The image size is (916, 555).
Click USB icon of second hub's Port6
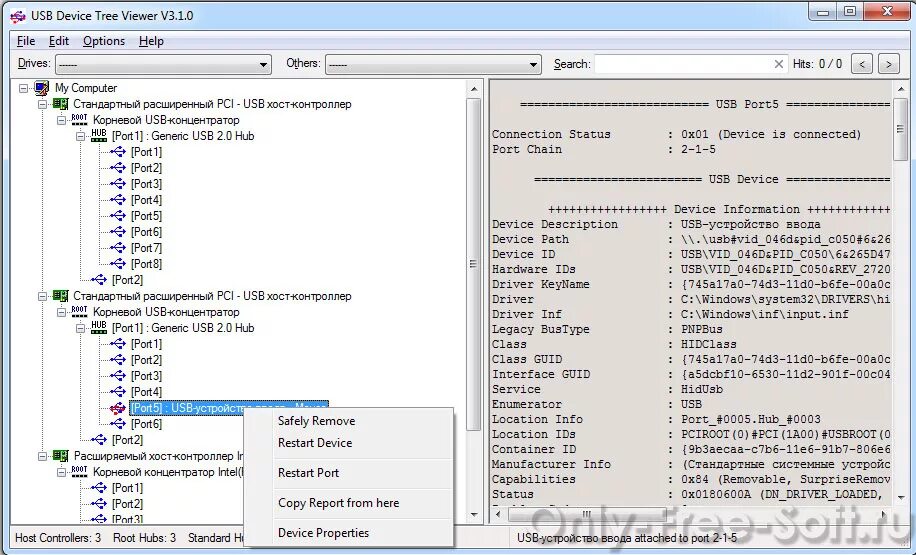pyautogui.click(x=118, y=424)
